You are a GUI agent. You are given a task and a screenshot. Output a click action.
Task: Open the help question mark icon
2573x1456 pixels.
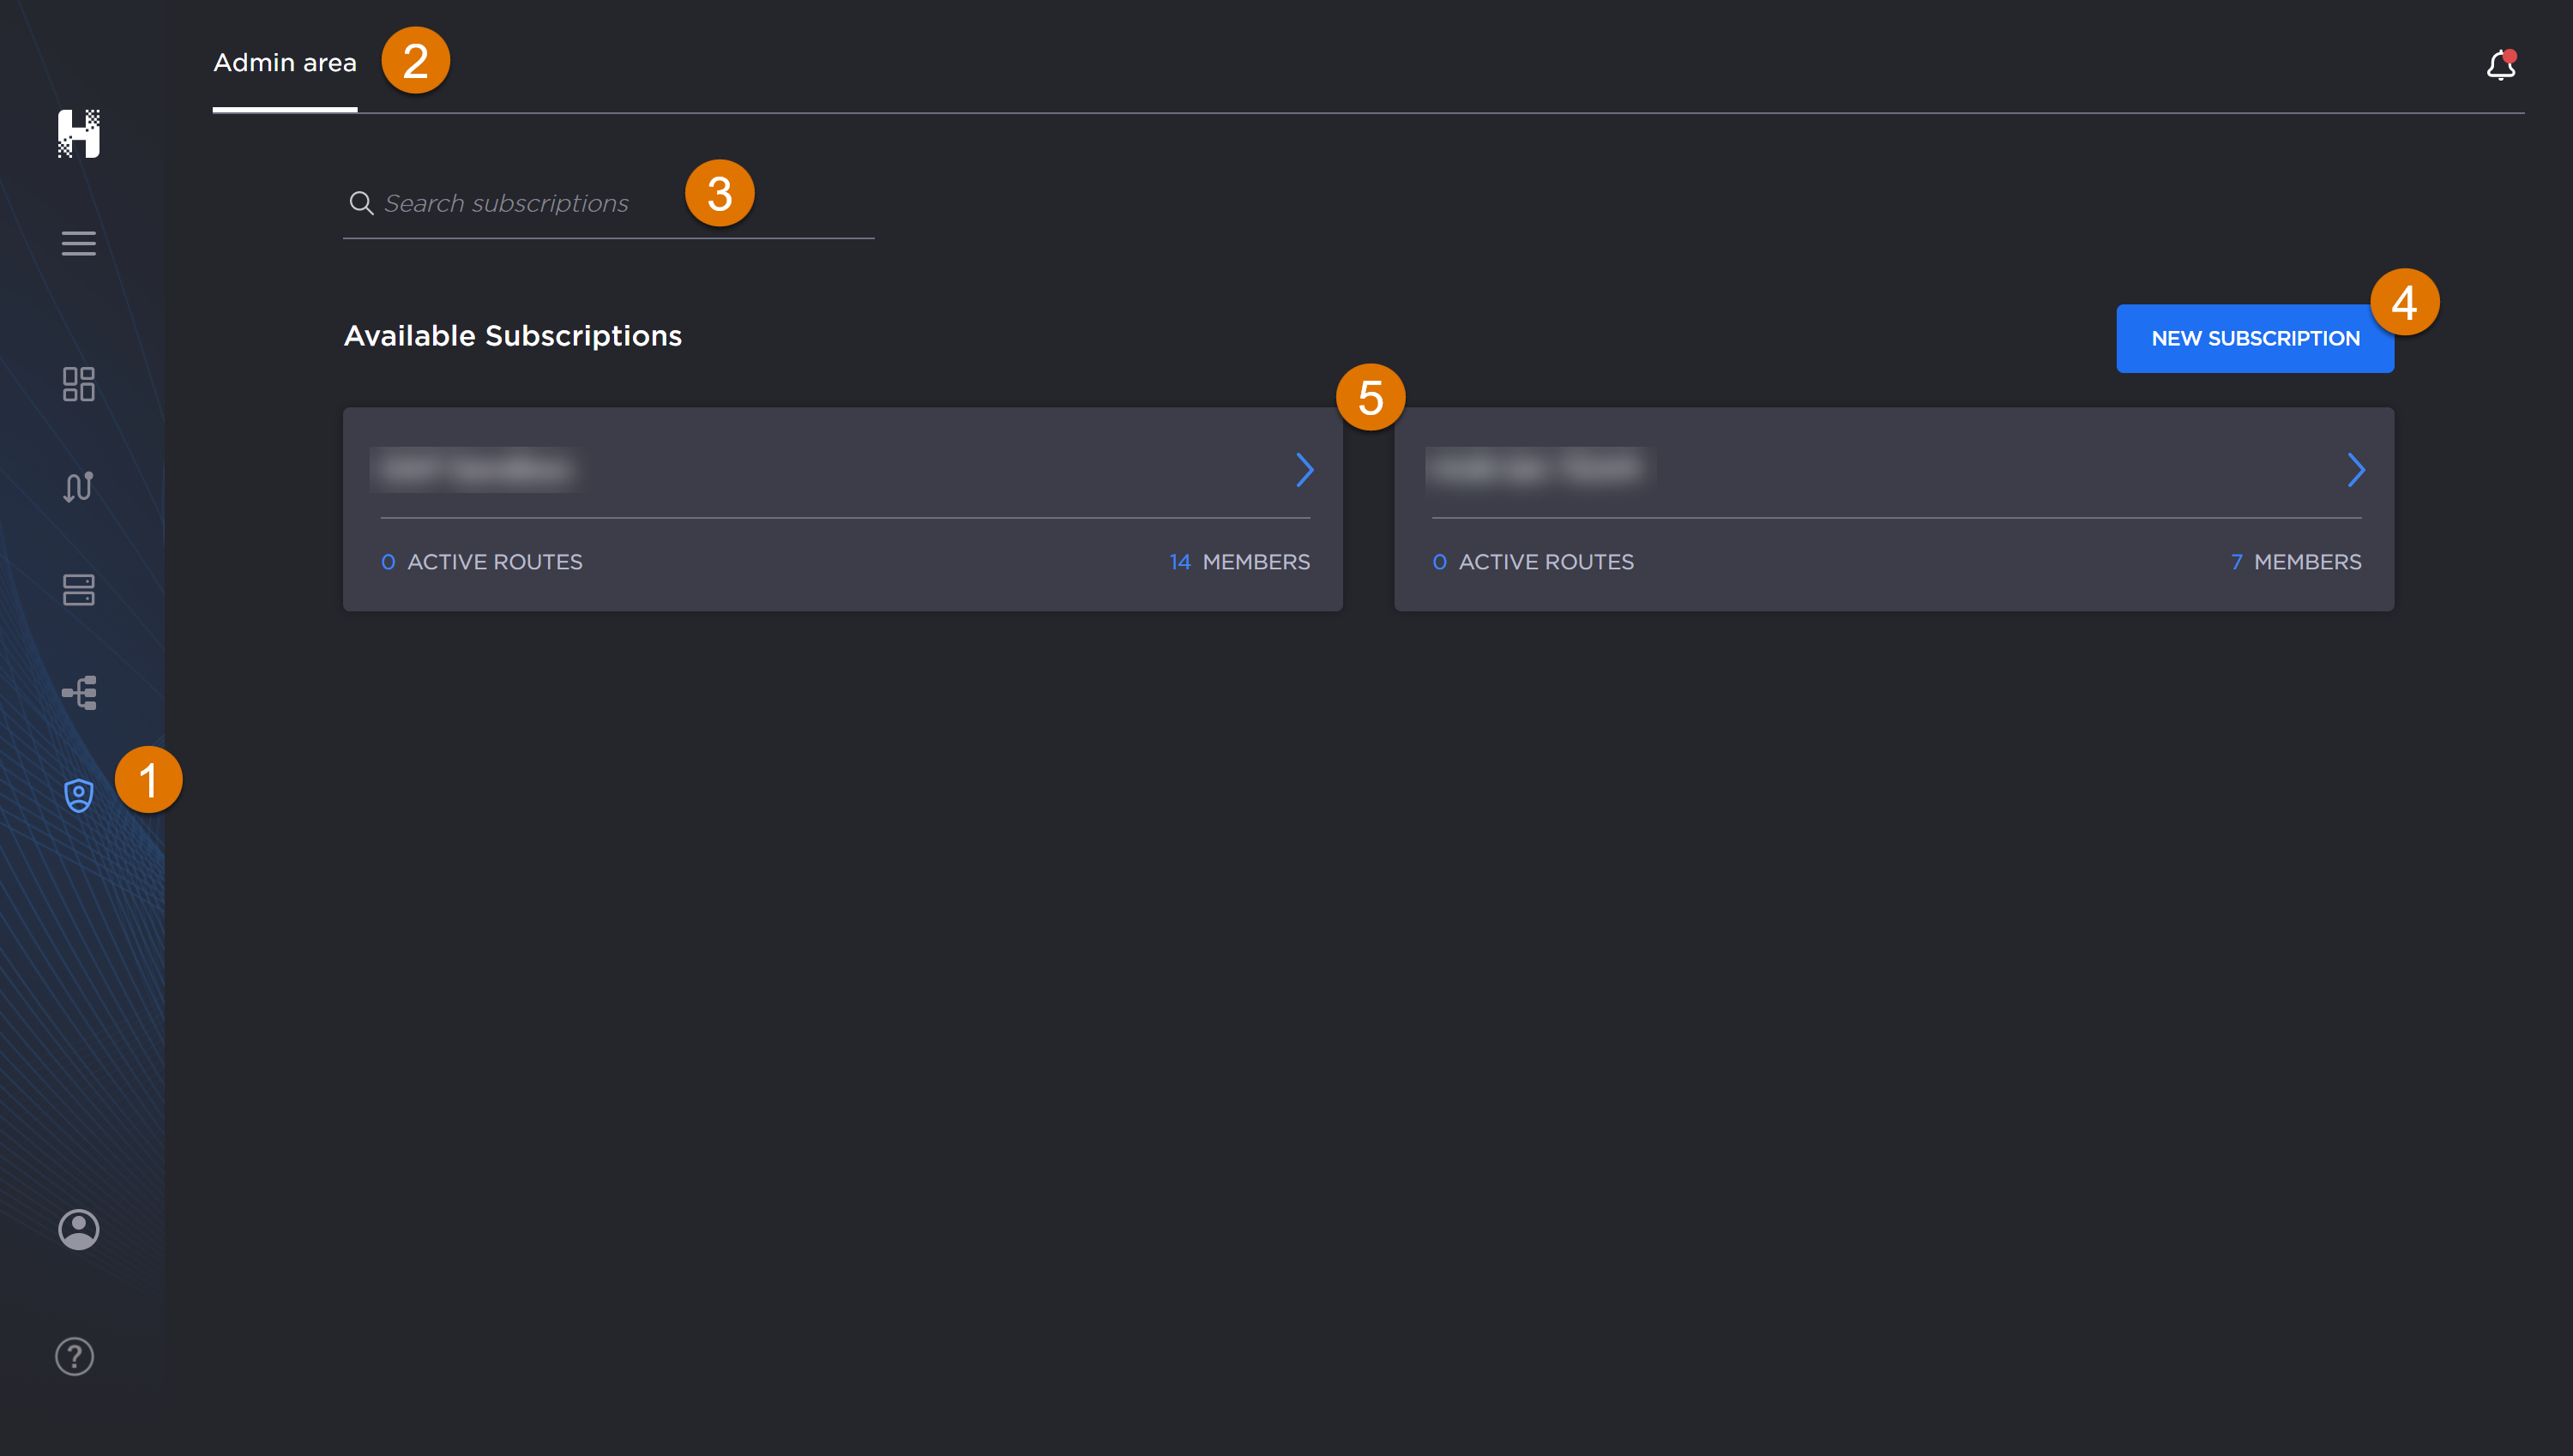[x=74, y=1356]
